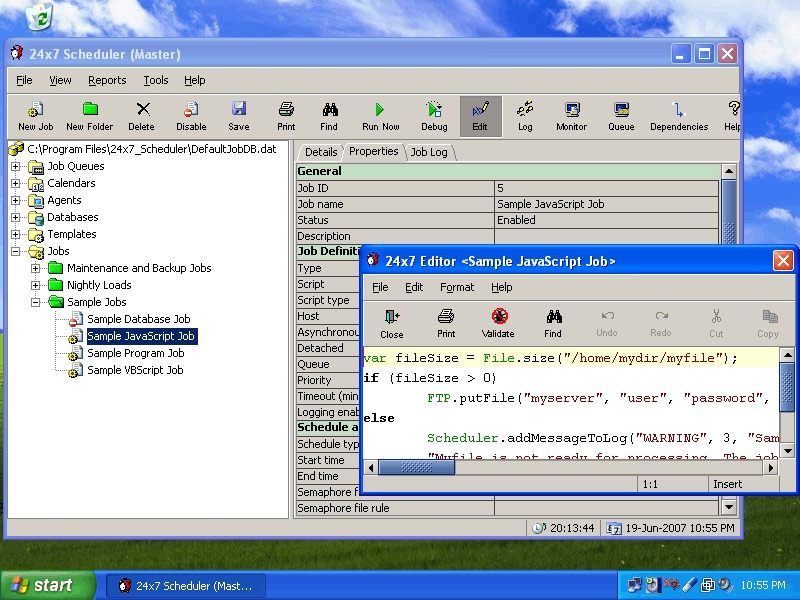Click the Description value field
This screenshot has width=800, height=600.
[606, 236]
